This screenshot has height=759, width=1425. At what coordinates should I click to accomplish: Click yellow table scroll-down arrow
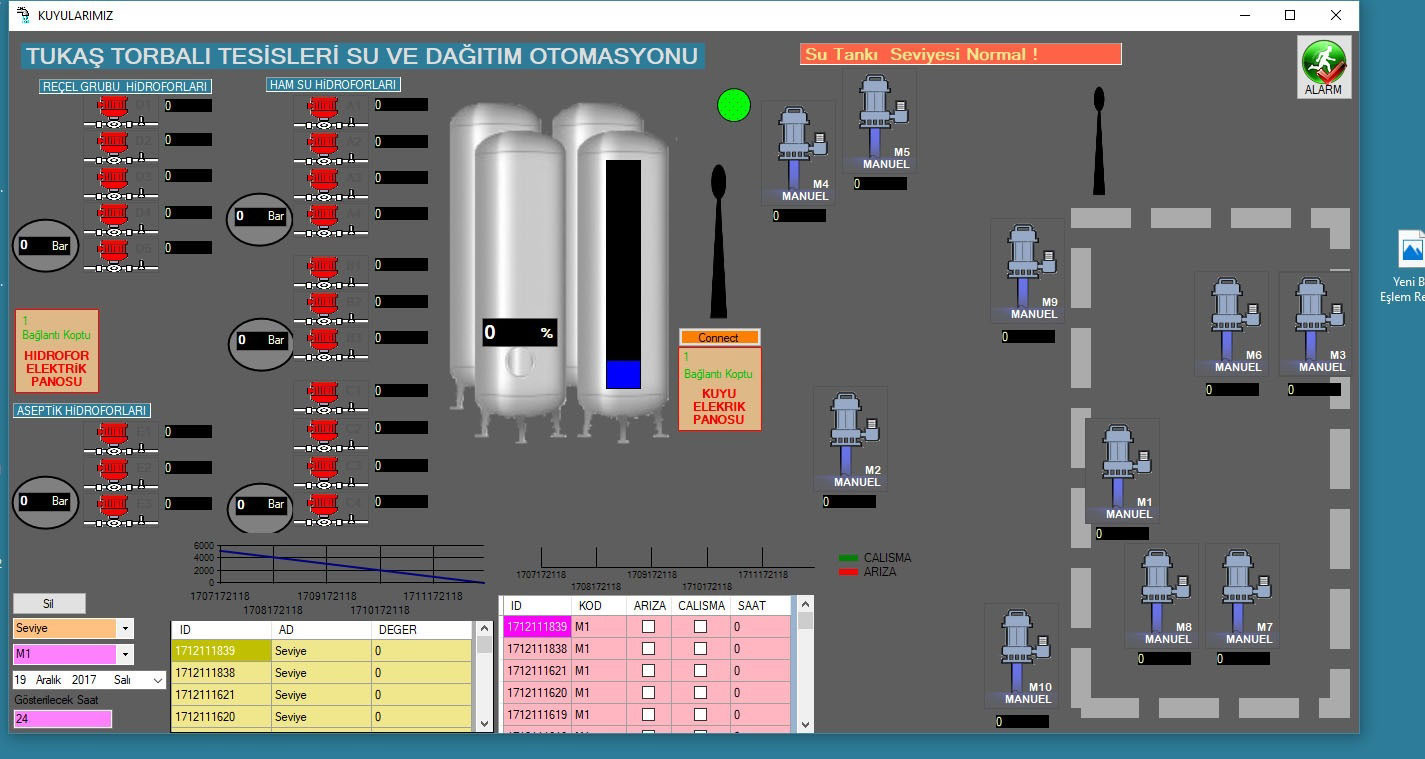pos(484,724)
